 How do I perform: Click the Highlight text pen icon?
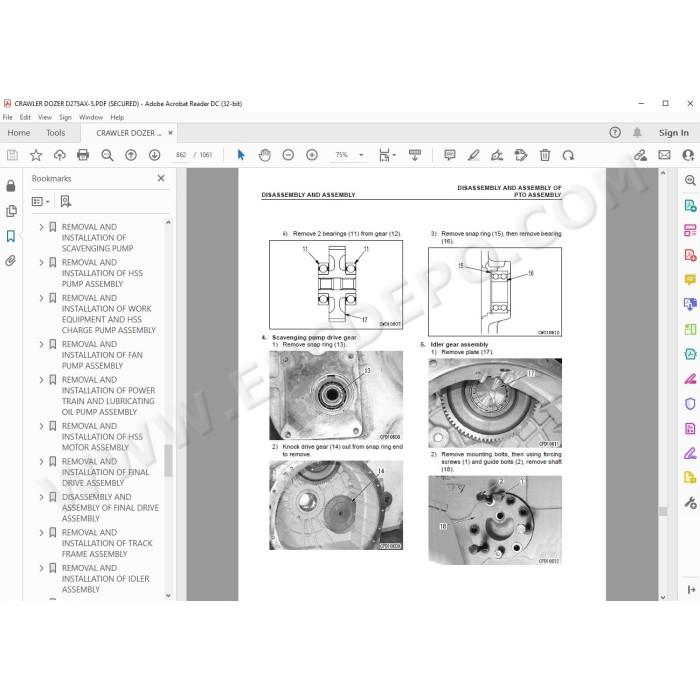(x=473, y=155)
